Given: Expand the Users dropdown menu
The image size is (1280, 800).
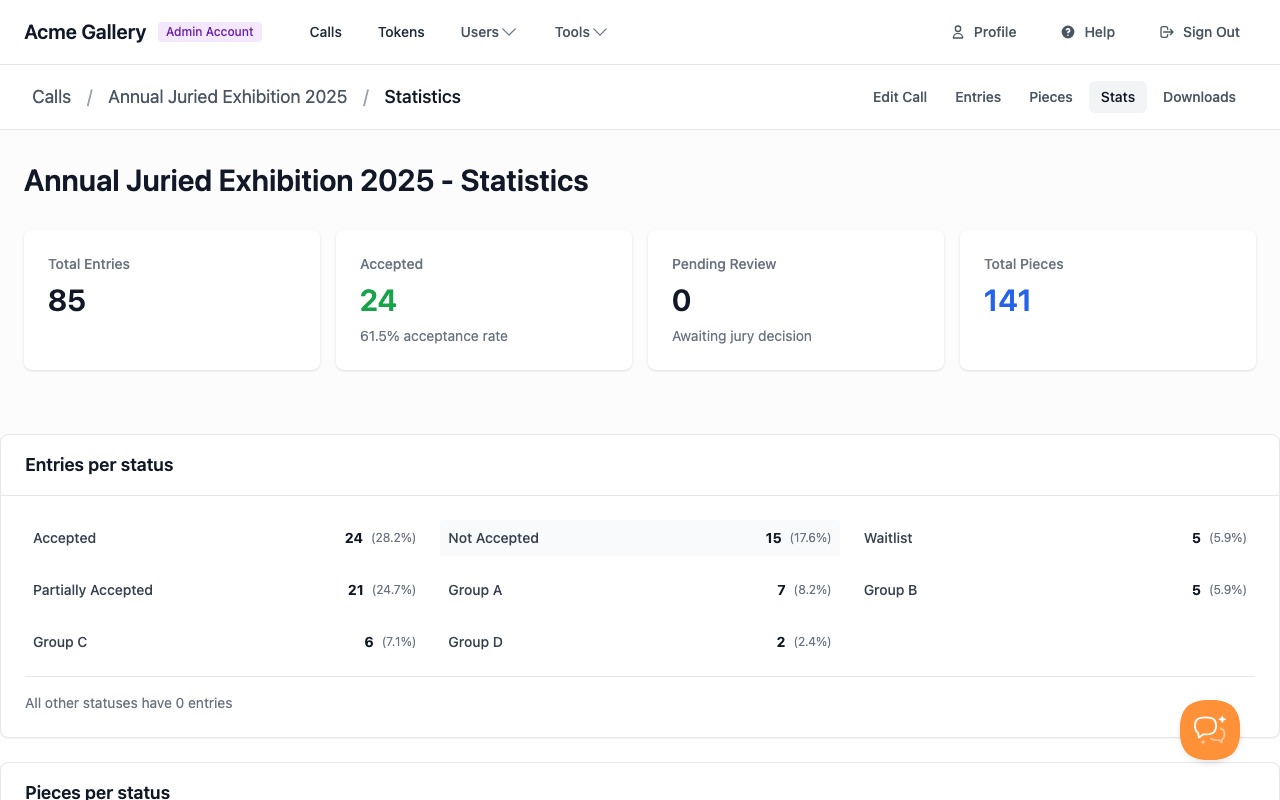Looking at the screenshot, I should coord(487,32).
